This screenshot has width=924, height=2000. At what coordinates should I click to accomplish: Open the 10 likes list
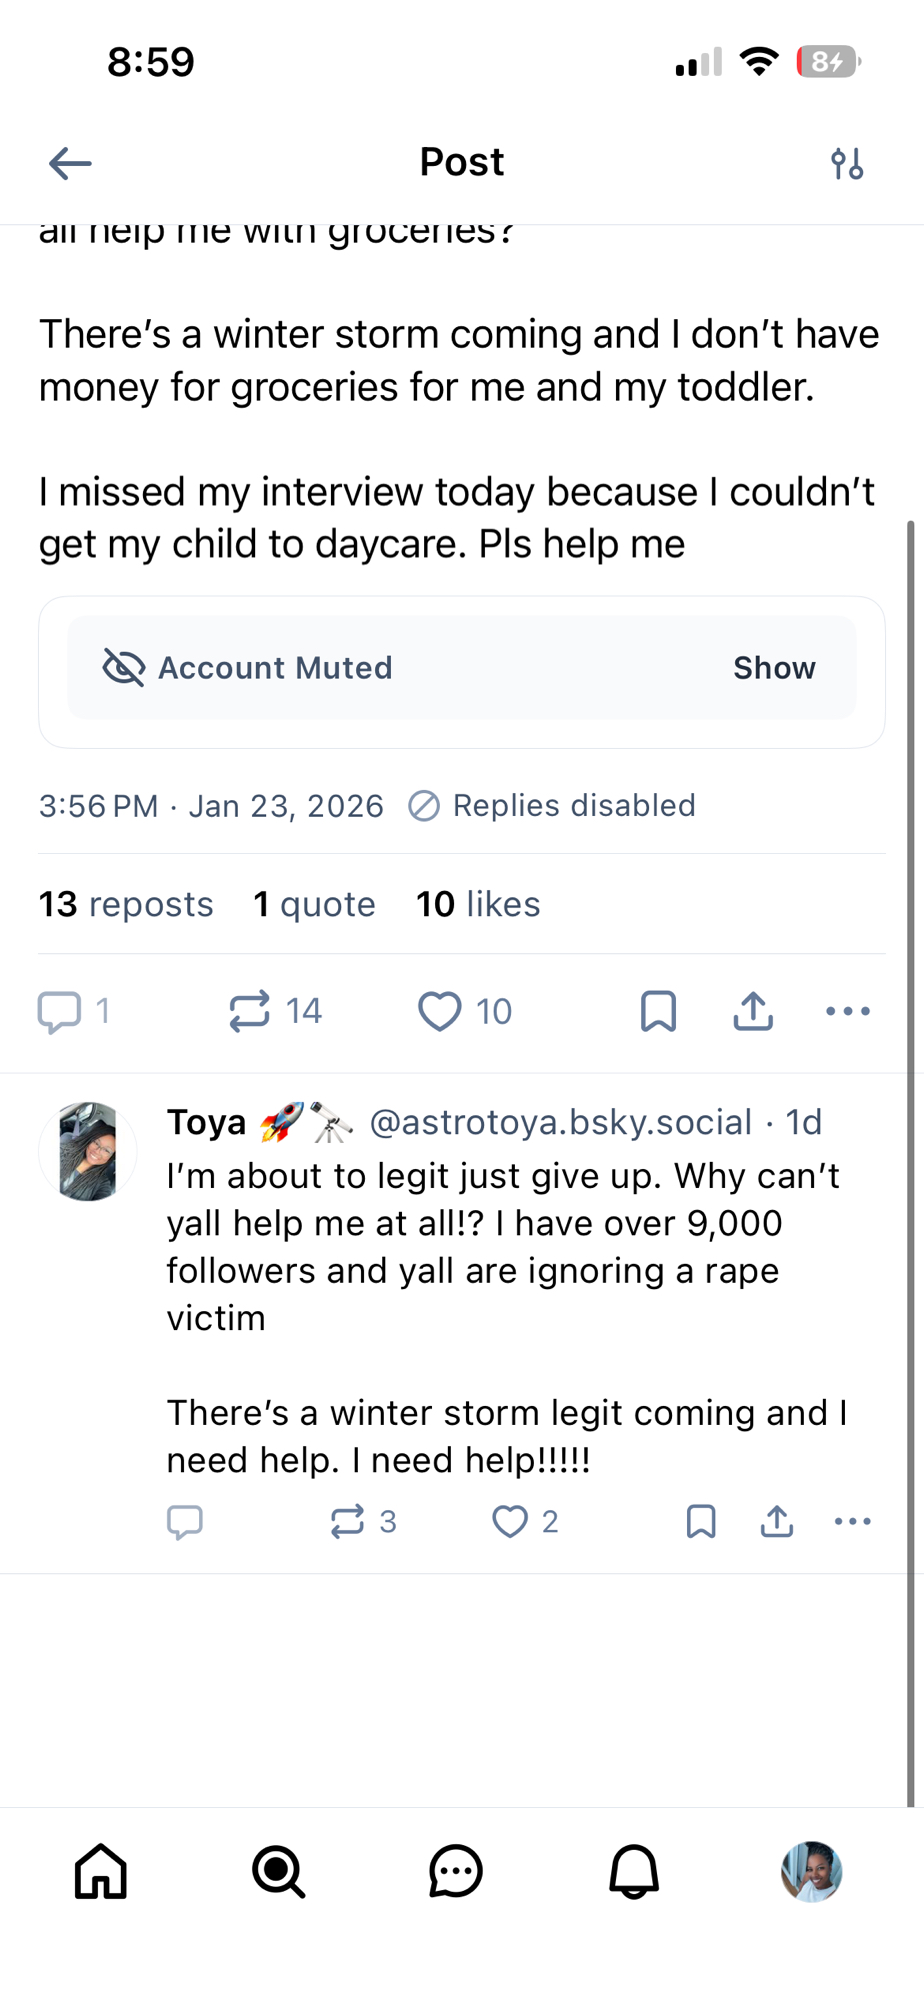point(478,904)
